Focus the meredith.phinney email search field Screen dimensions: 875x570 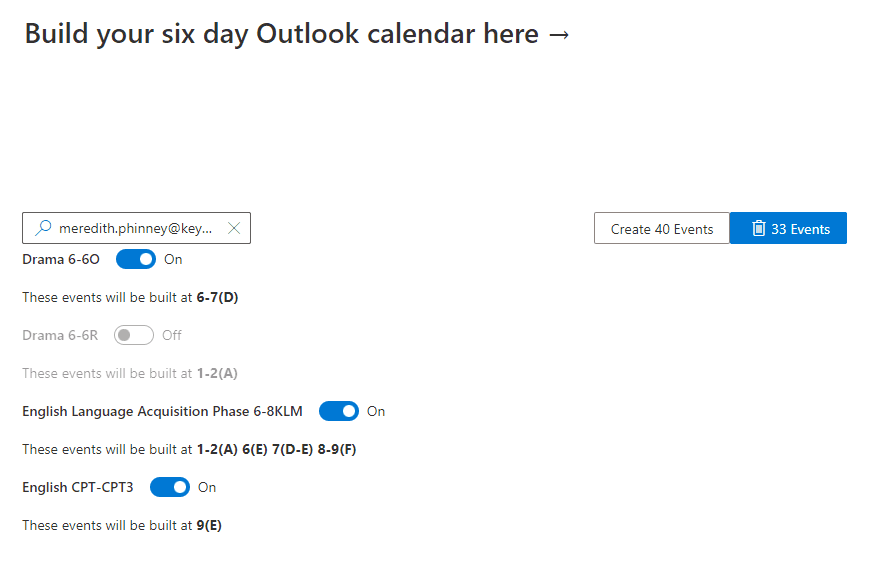click(x=135, y=228)
